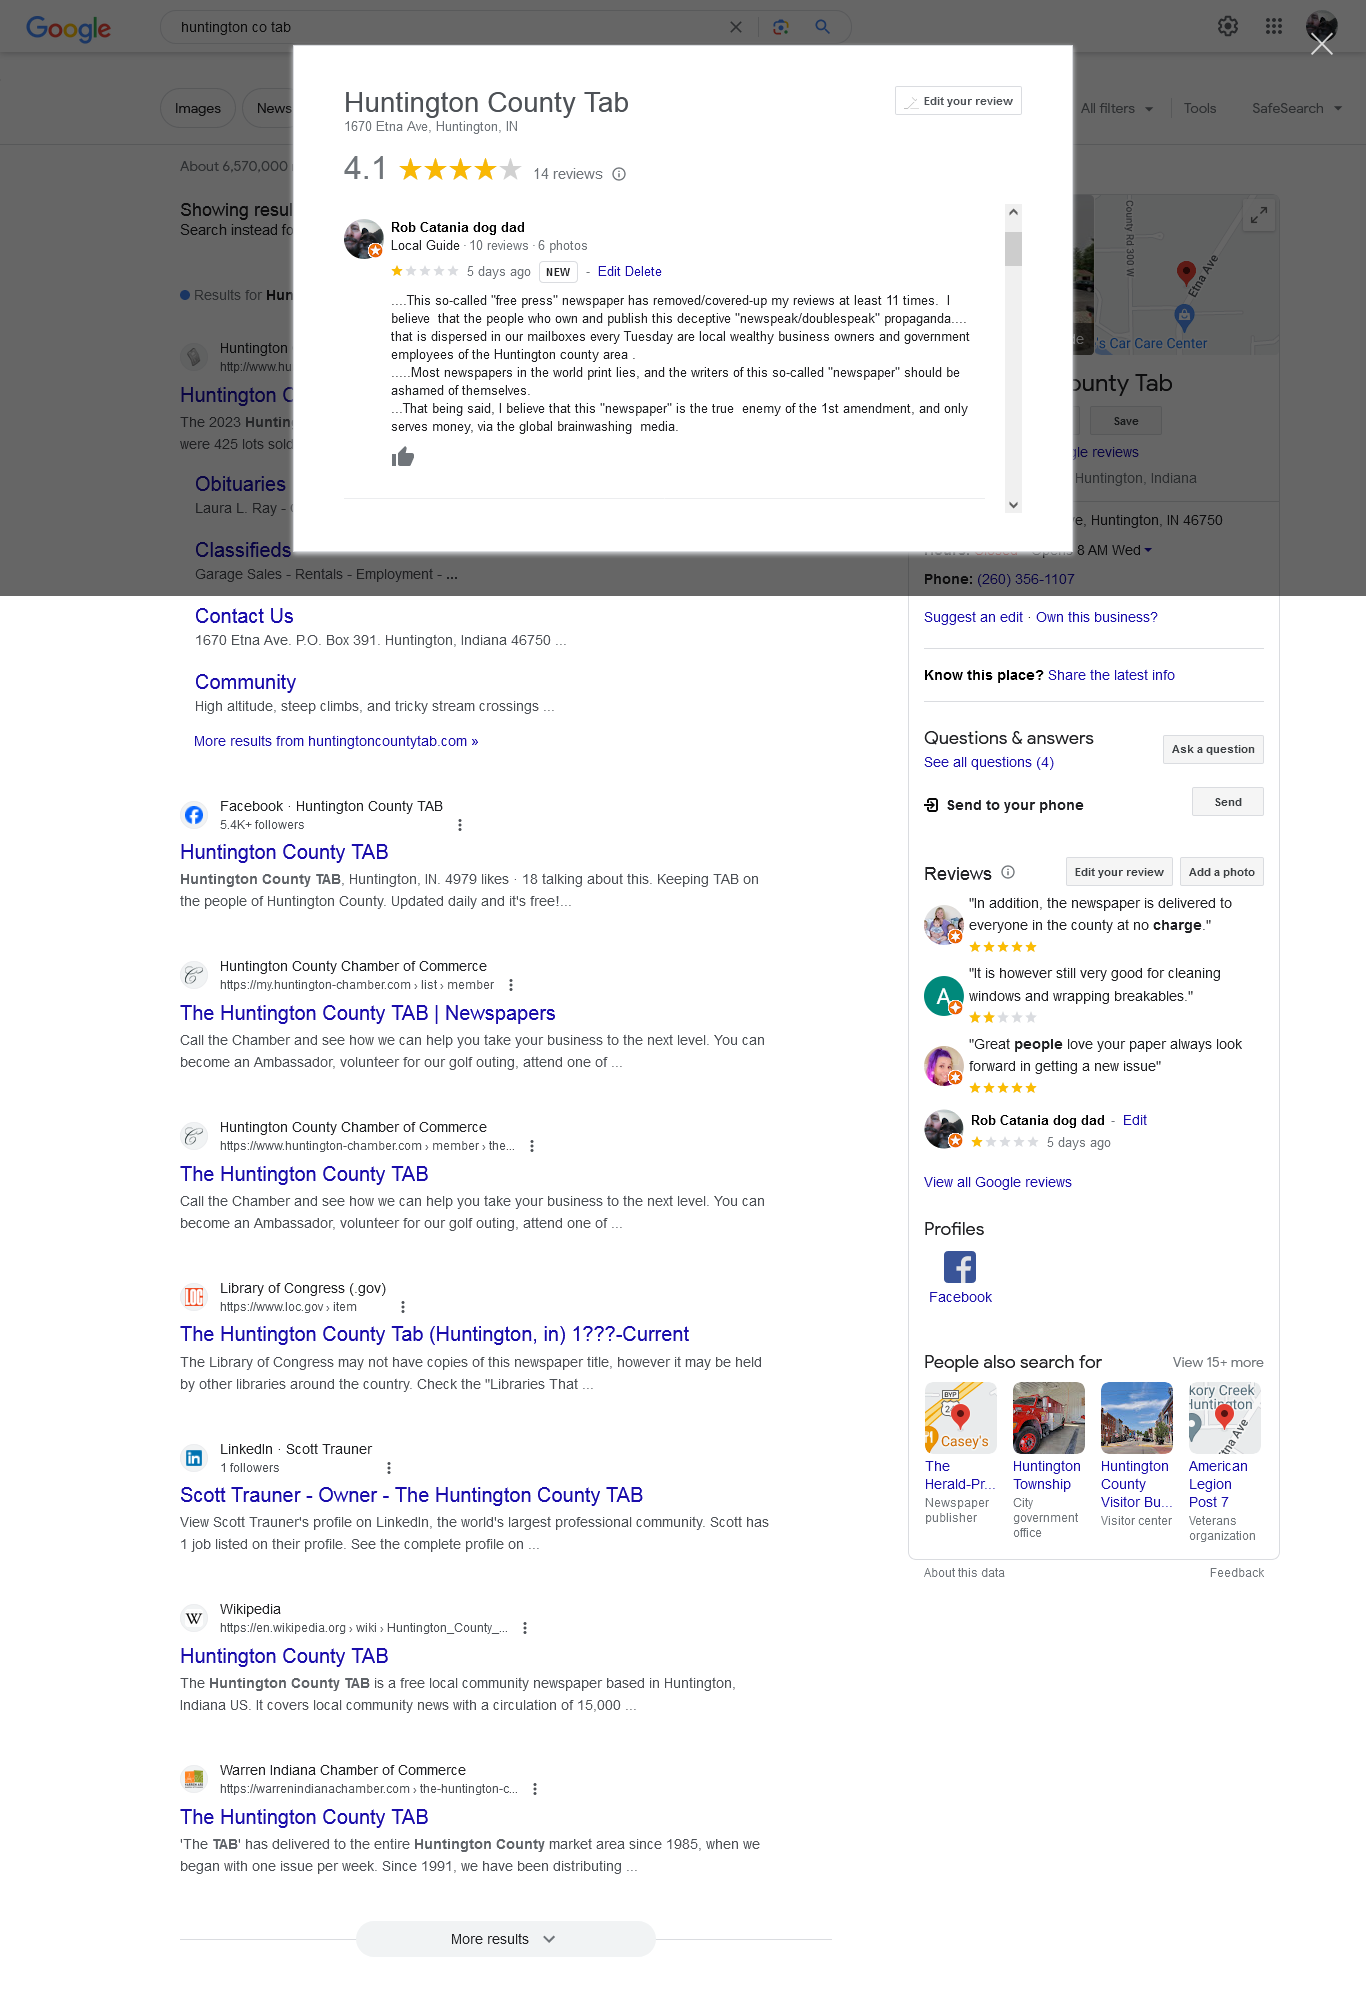Image resolution: width=1366 pixels, height=2011 pixels.
Task: Click Huntington County Visitor Bureau thumbnail
Action: [x=1137, y=1418]
